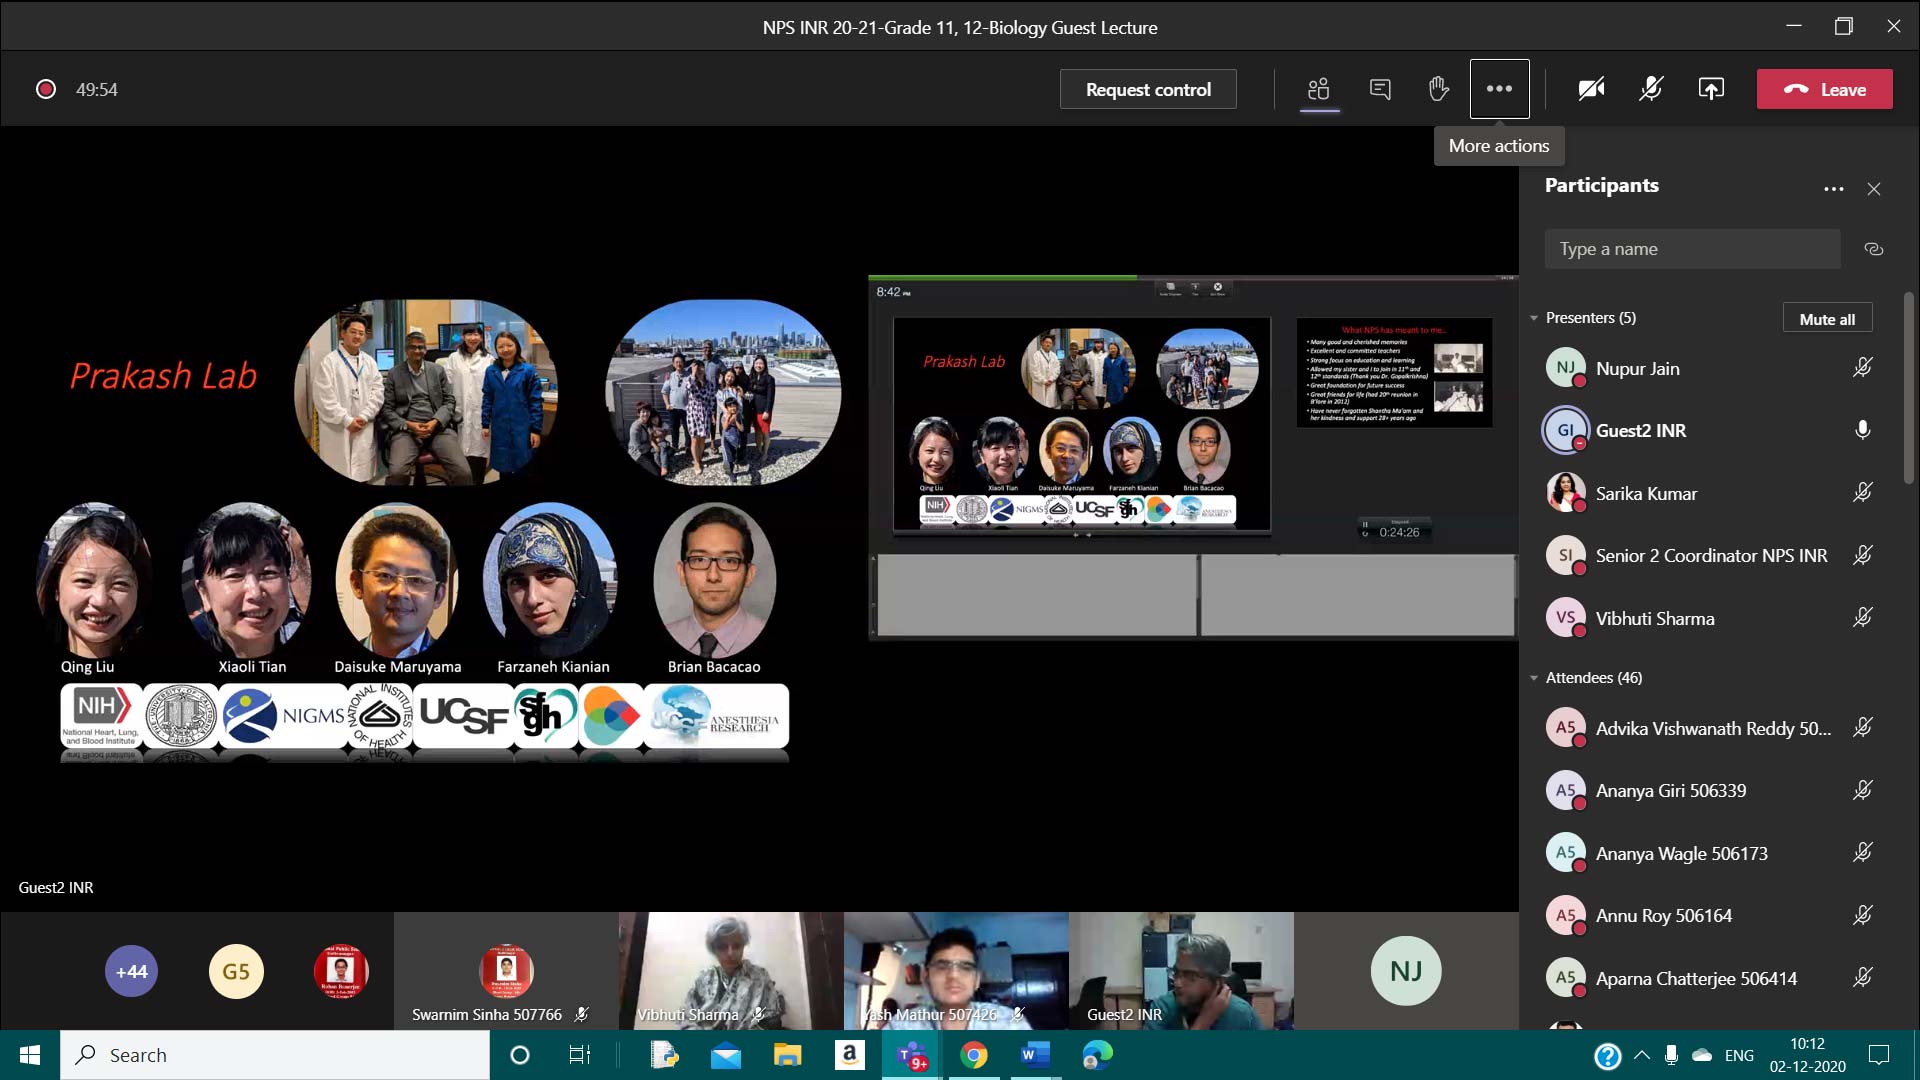
Task: Select Aparna Chatterjee 506414 attendee
Action: pos(1710,978)
